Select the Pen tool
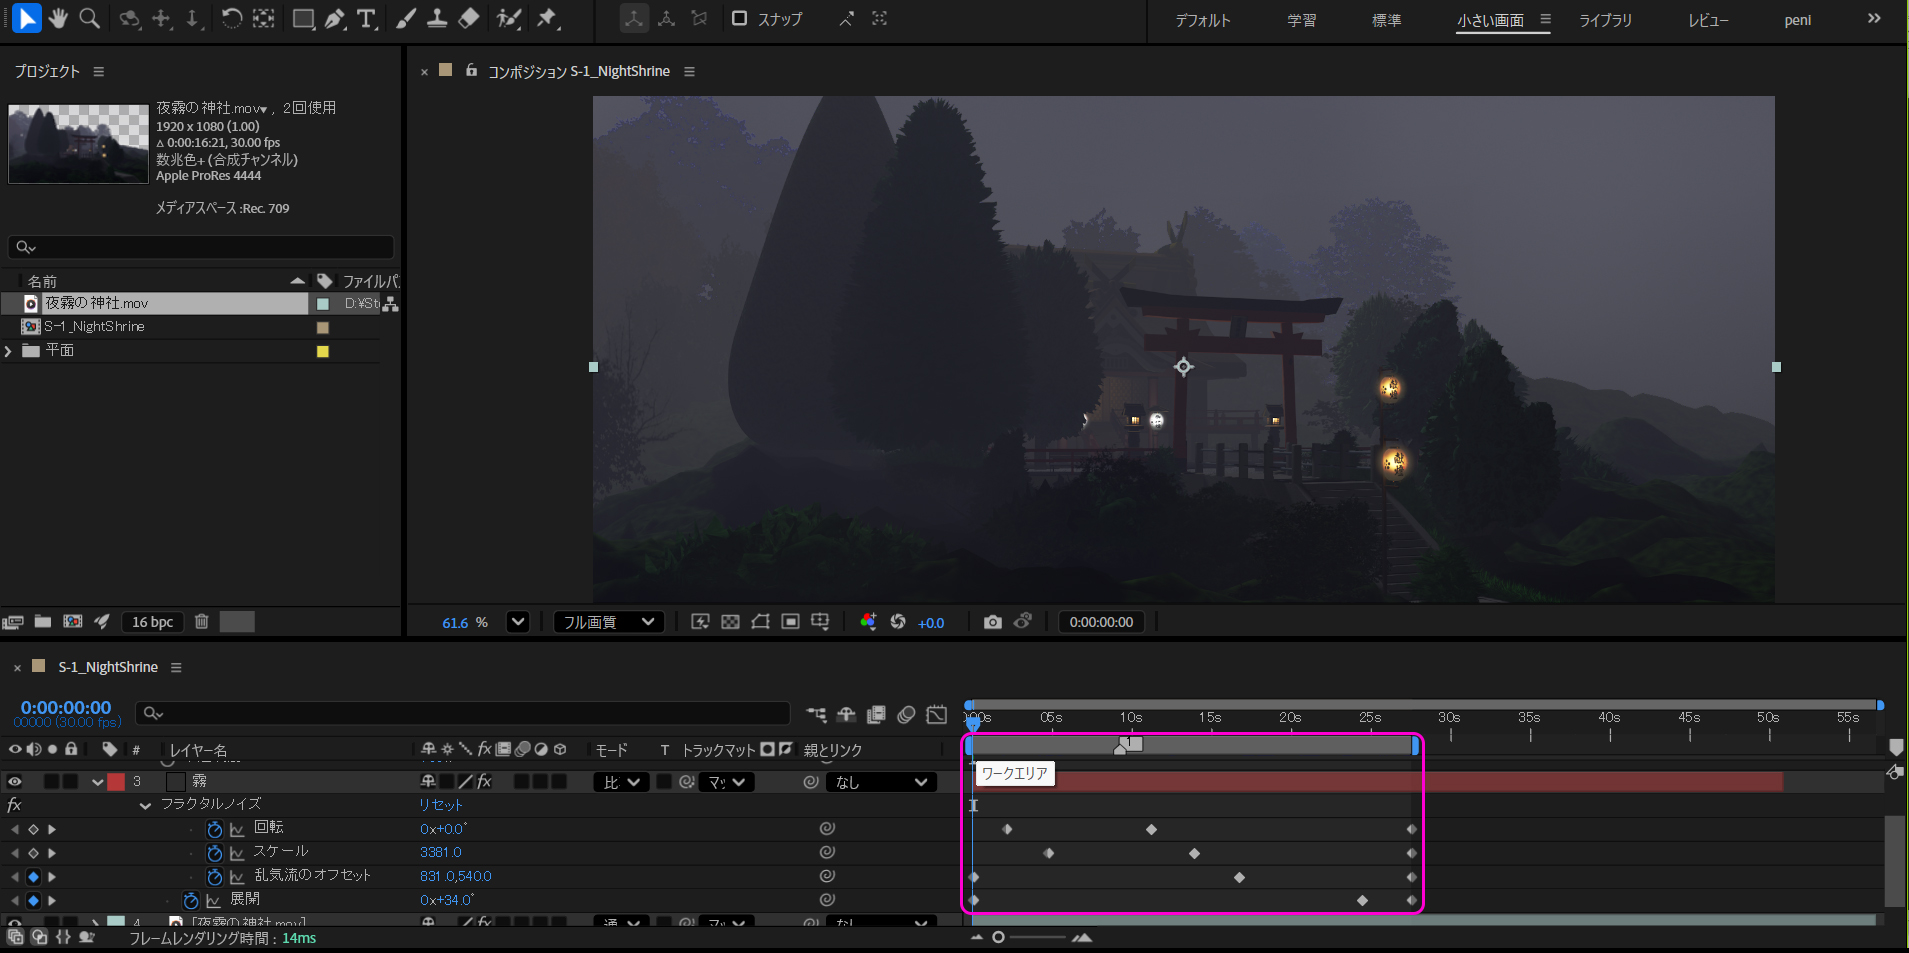Screen dimensions: 1909x953 click(335, 18)
